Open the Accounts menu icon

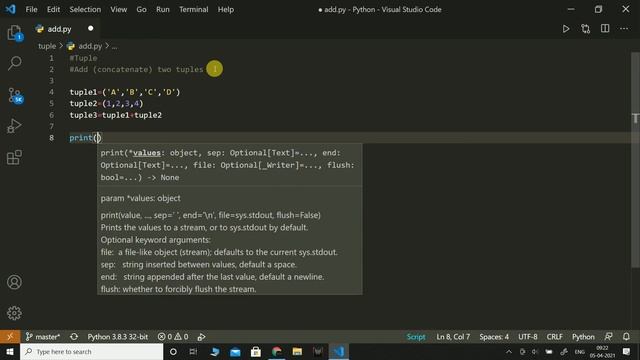click(x=14, y=282)
